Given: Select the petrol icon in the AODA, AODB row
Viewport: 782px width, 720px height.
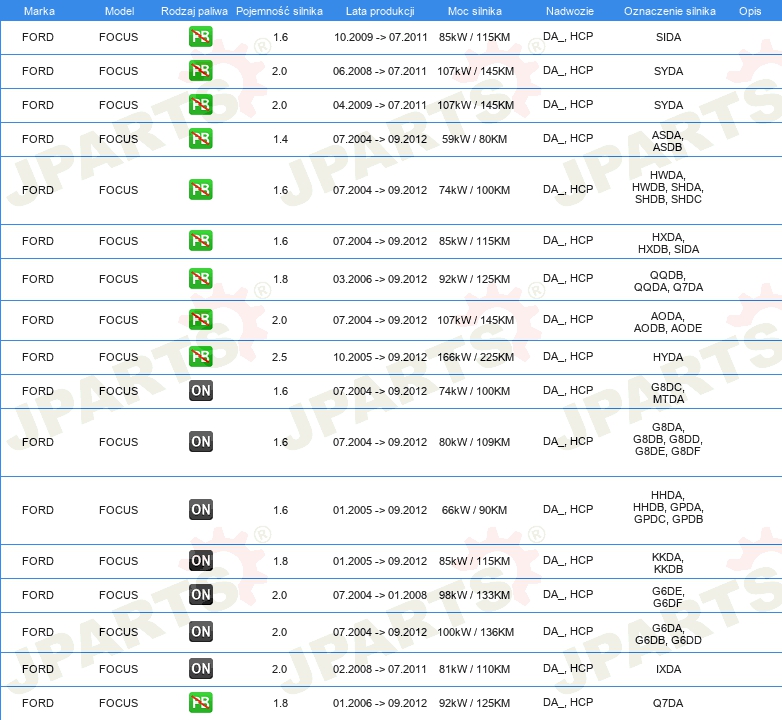Looking at the screenshot, I should click(x=200, y=320).
